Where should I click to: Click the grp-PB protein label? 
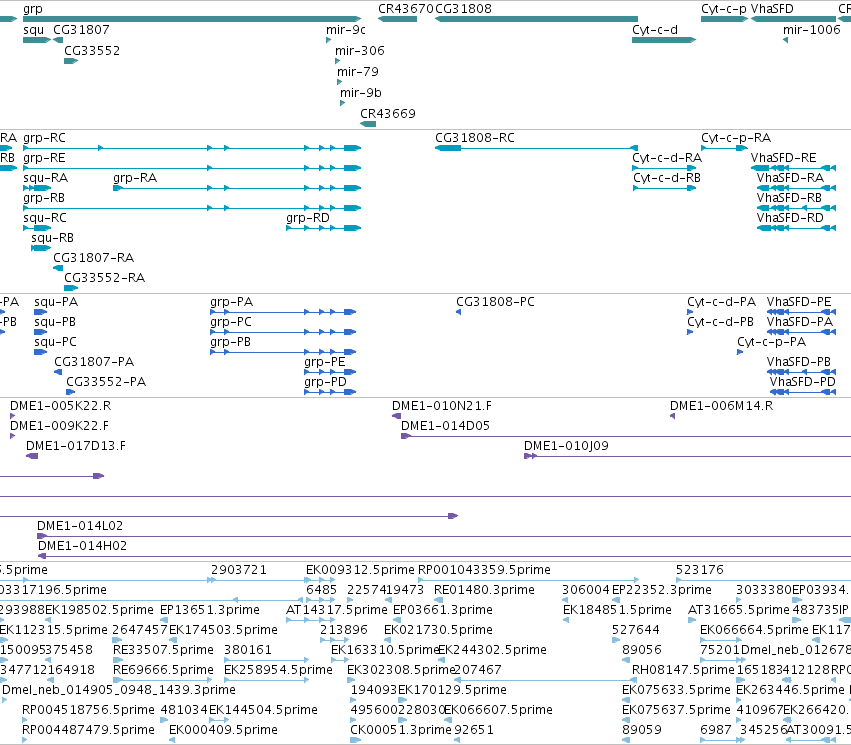(231, 342)
